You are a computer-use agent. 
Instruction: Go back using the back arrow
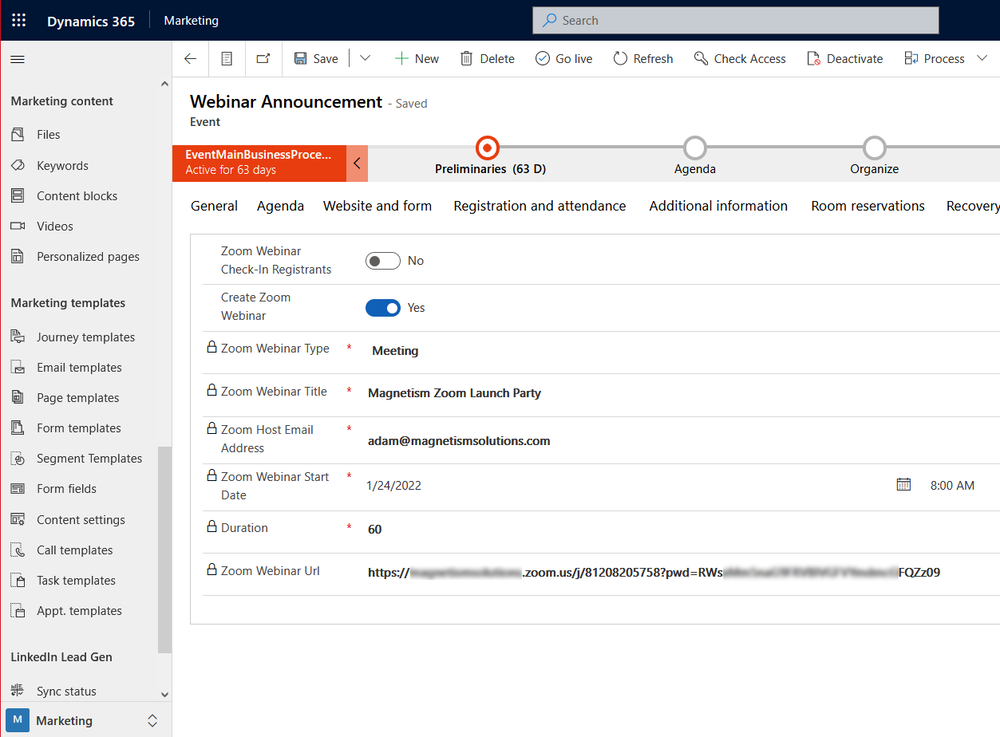pos(190,59)
